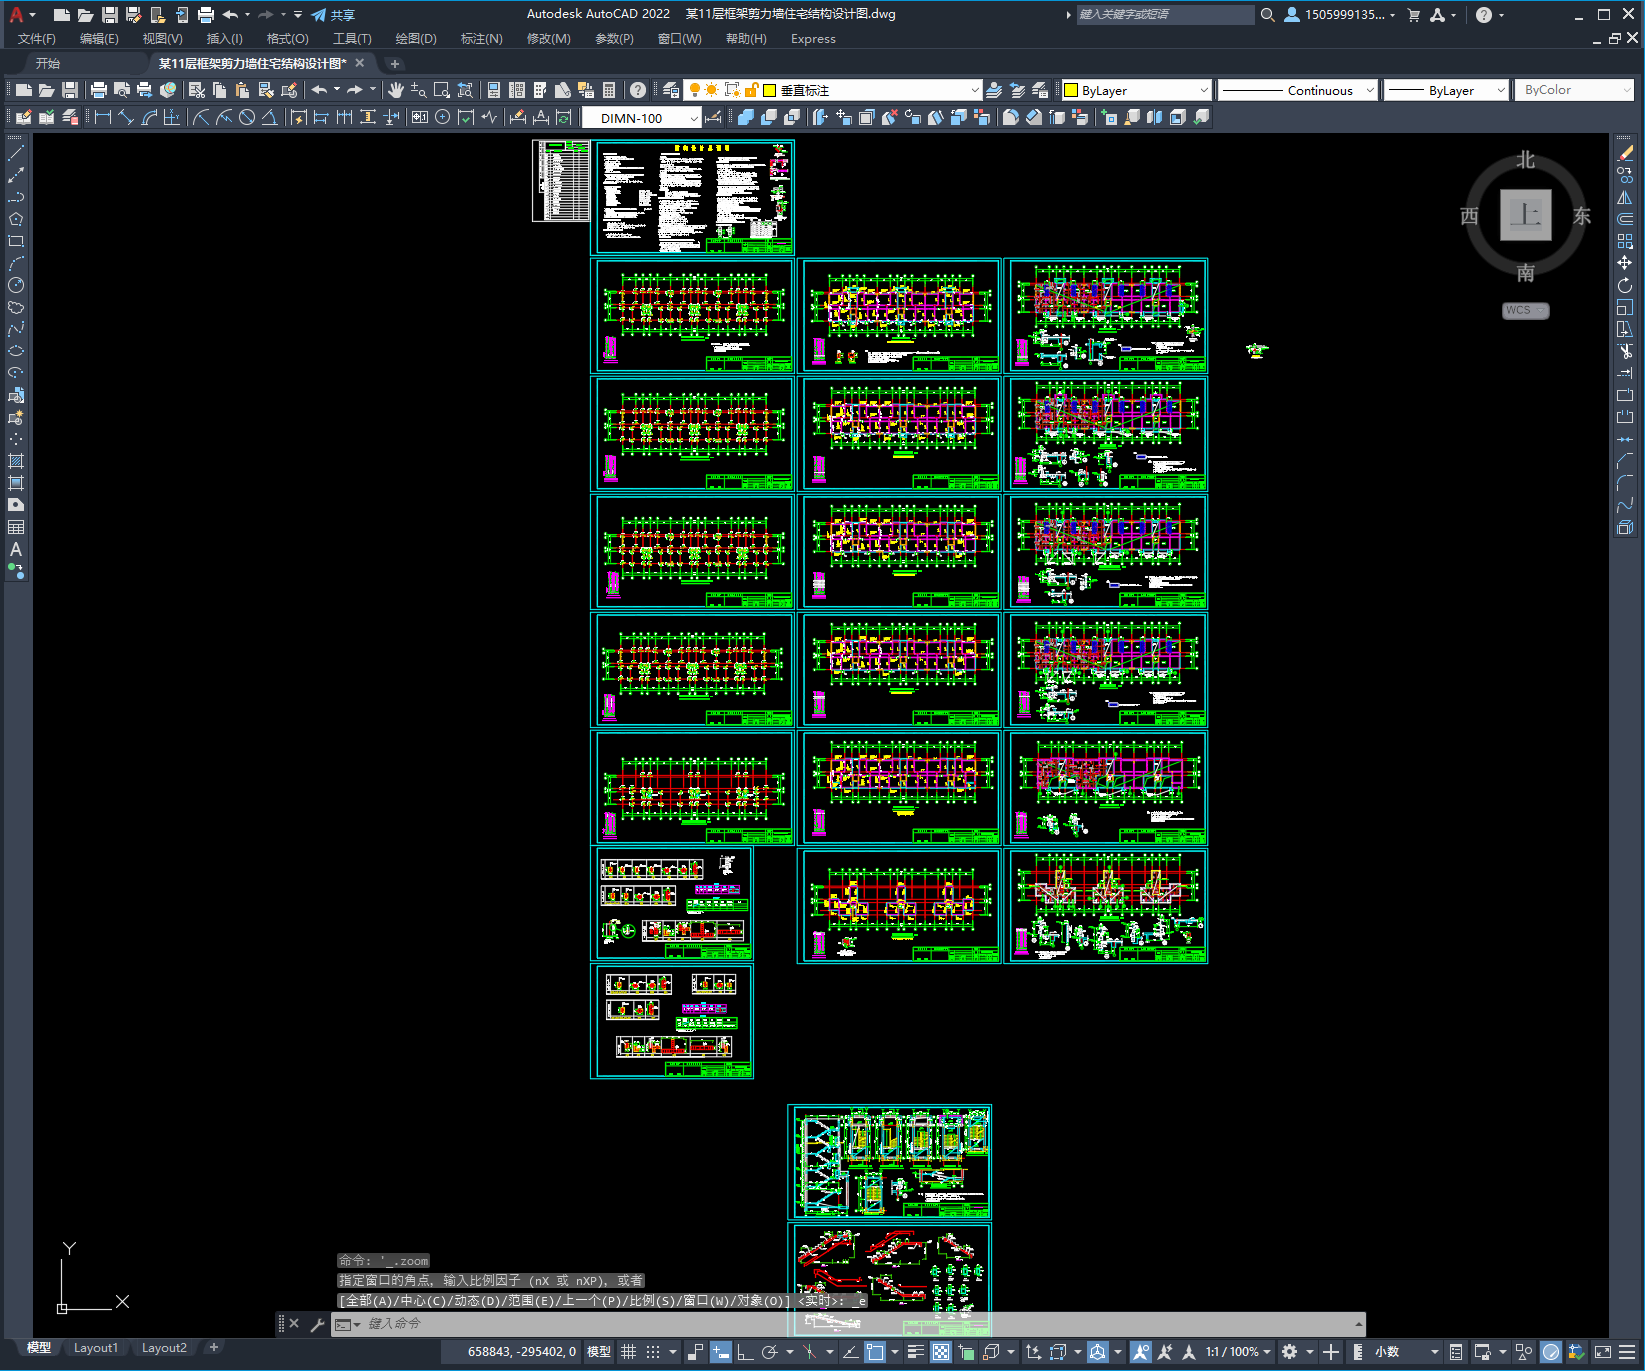Screen dimensions: 1645x1371
Task: Open a new drawing tab with plus button
Action: point(394,63)
